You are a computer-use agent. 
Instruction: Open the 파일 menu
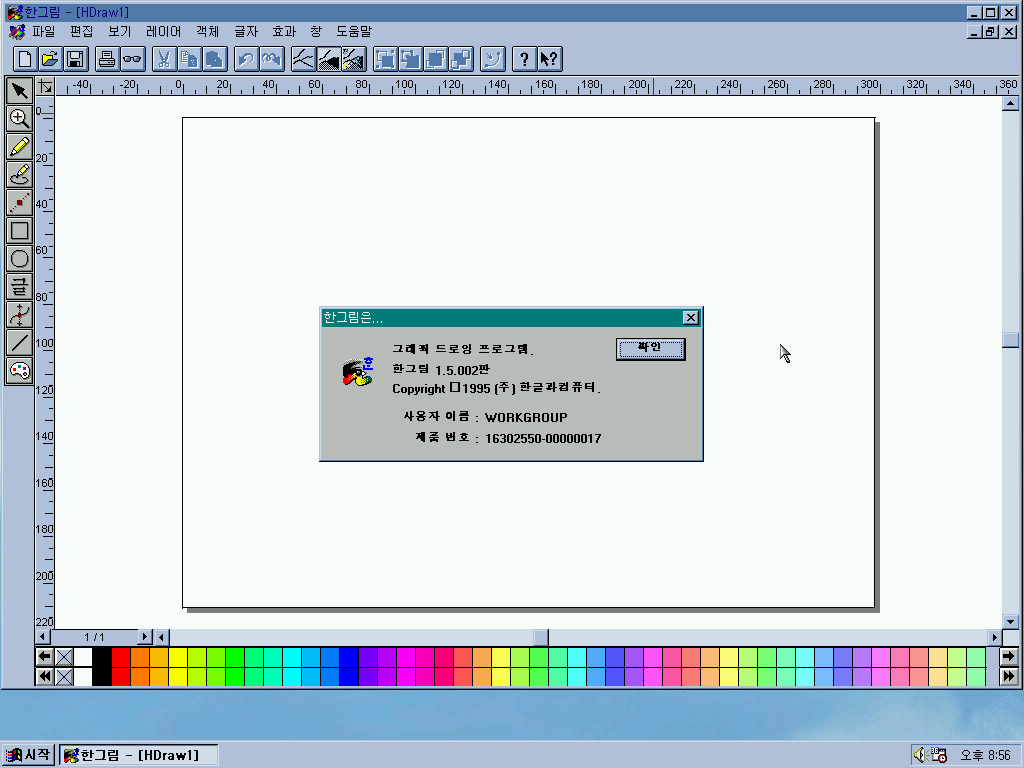[x=44, y=31]
